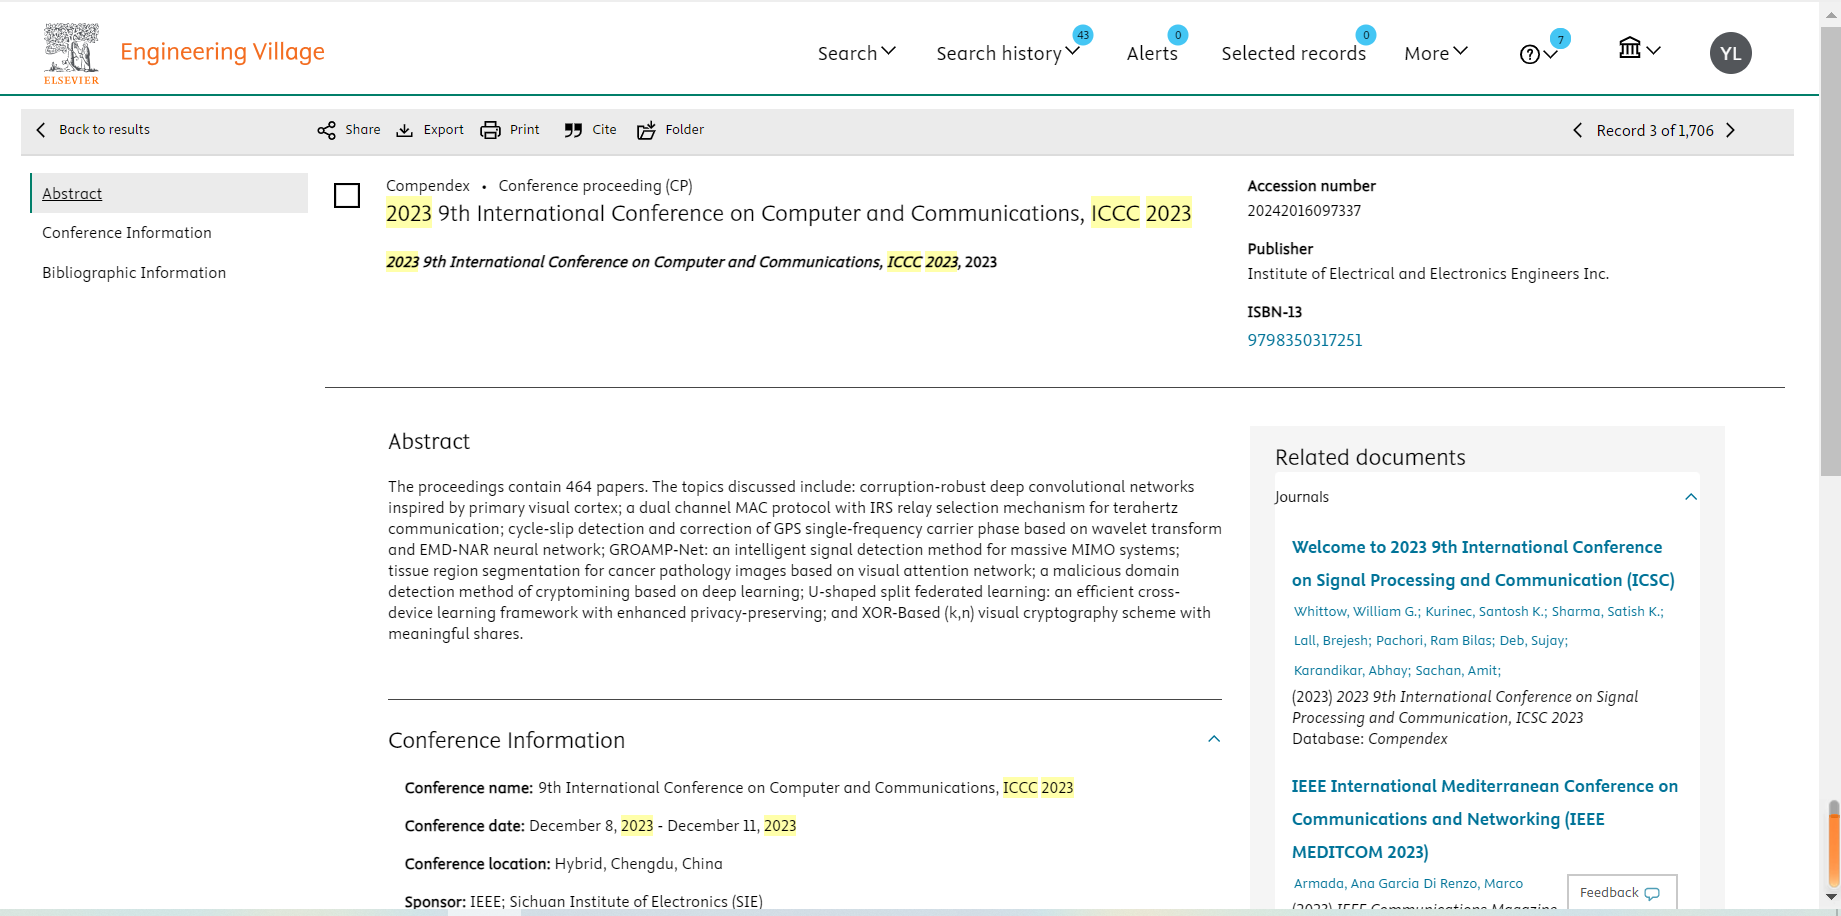The height and width of the screenshot is (916, 1841).
Task: Click the record title heading ICCC 2023
Action: (789, 214)
